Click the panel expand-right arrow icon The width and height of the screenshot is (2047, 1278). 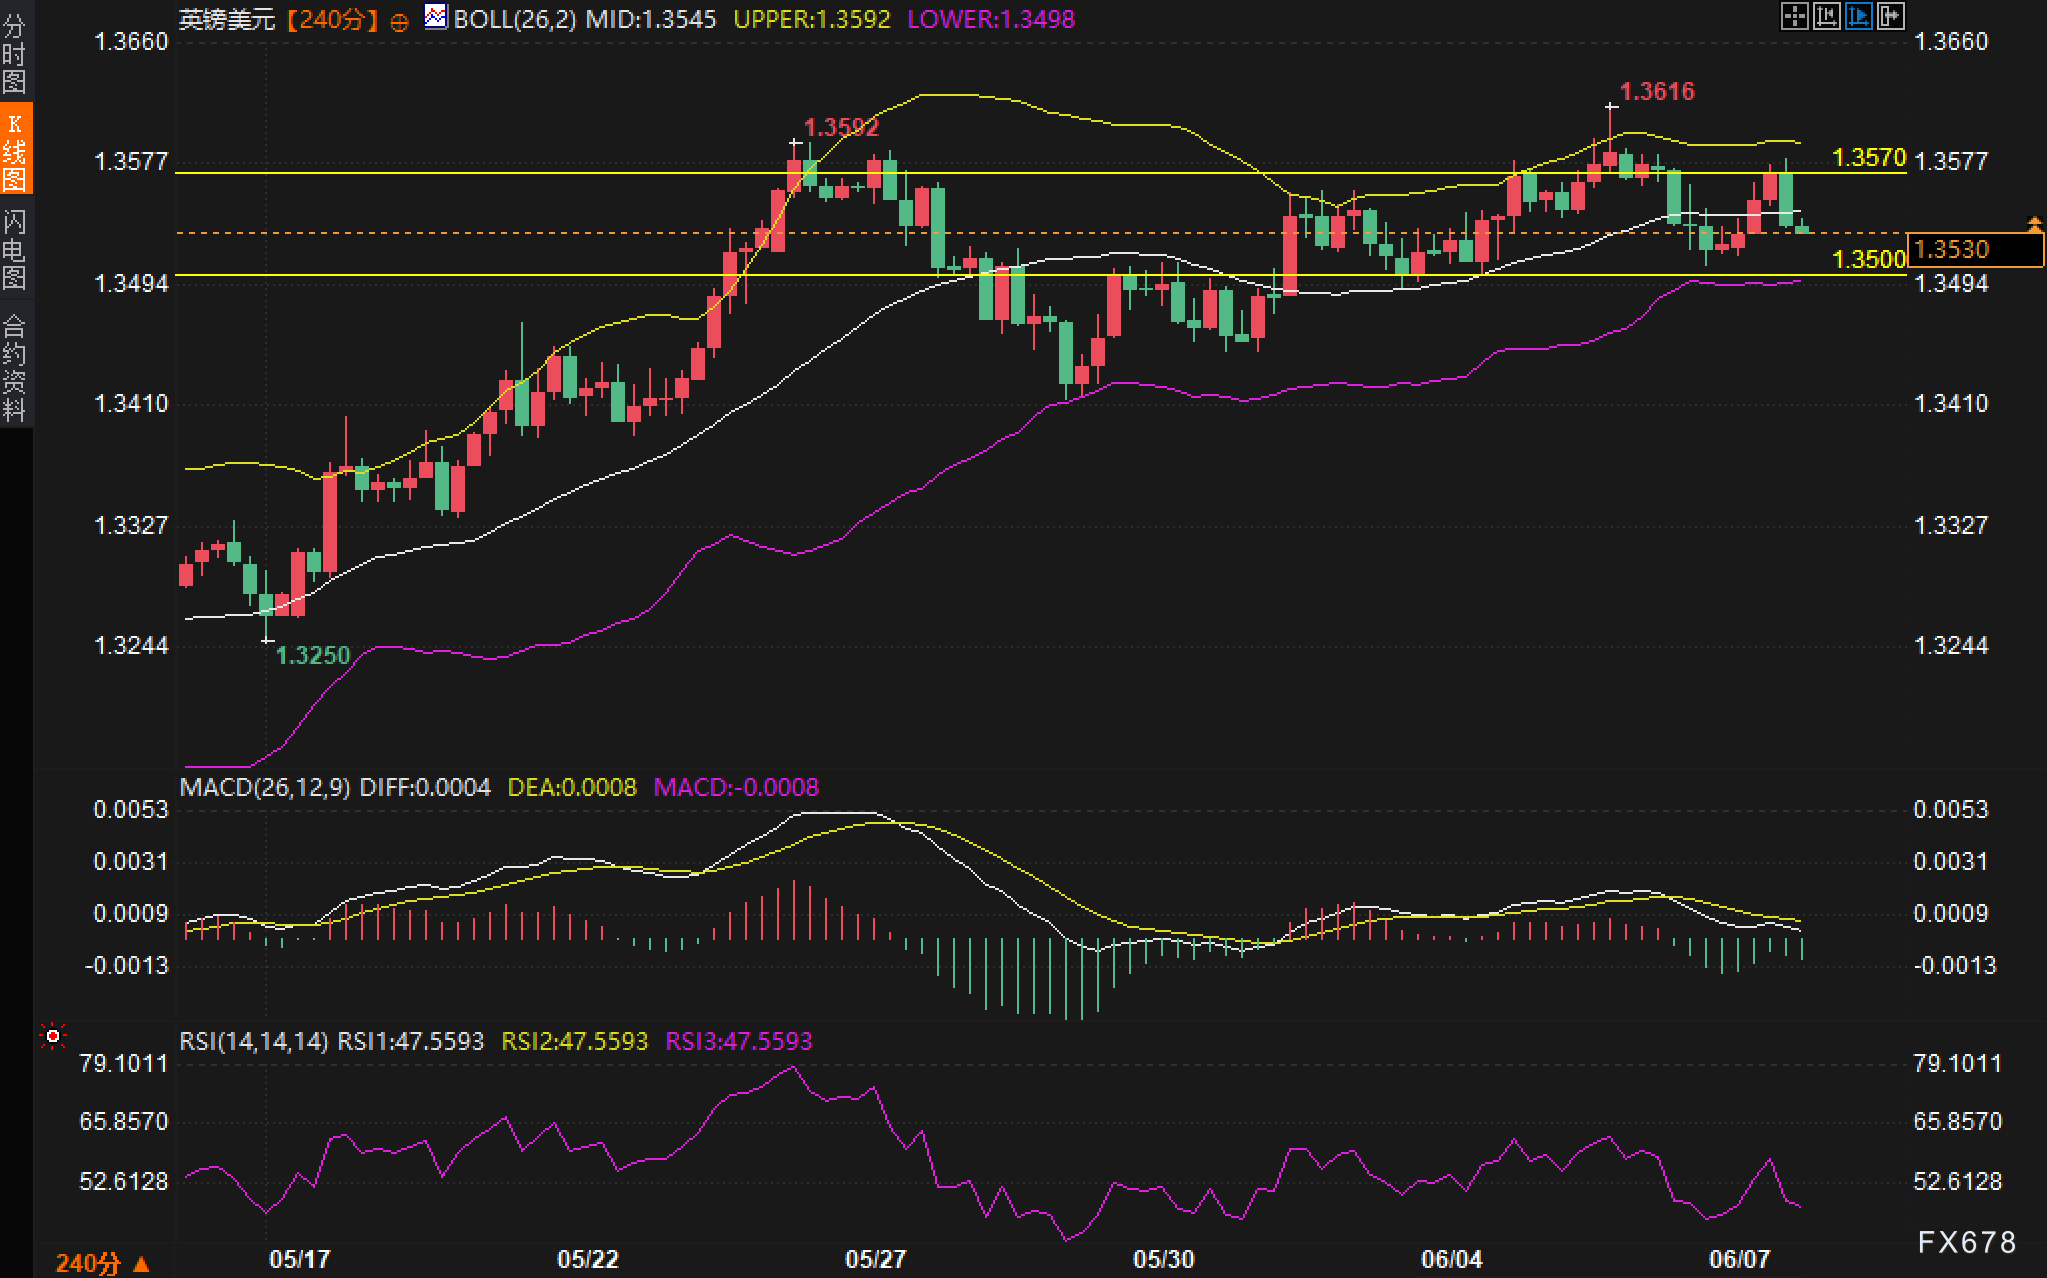pyautogui.click(x=1890, y=16)
